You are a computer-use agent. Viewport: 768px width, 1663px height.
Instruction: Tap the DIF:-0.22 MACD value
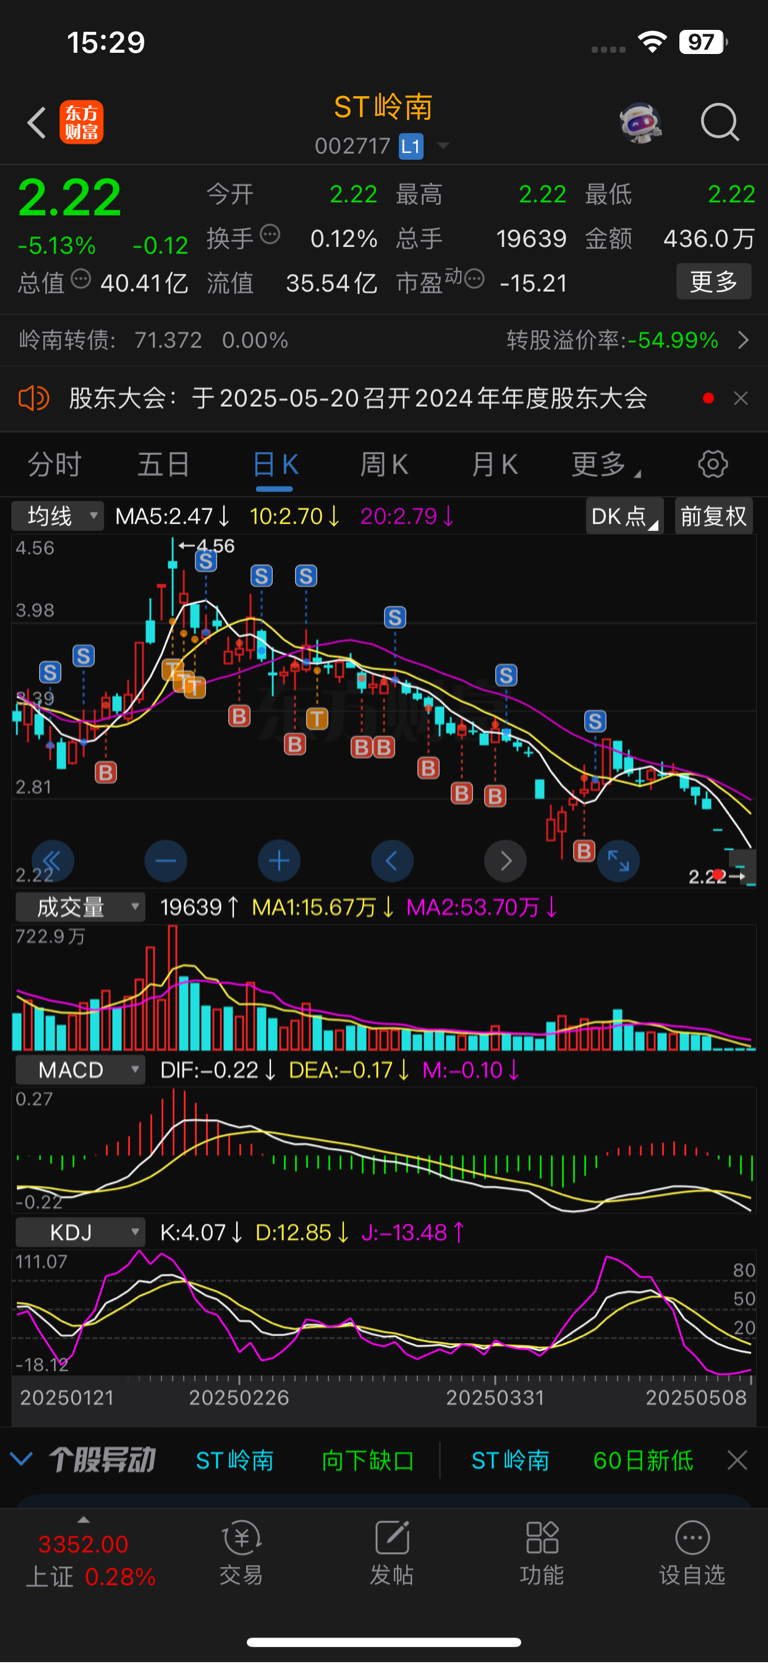pos(217,1070)
